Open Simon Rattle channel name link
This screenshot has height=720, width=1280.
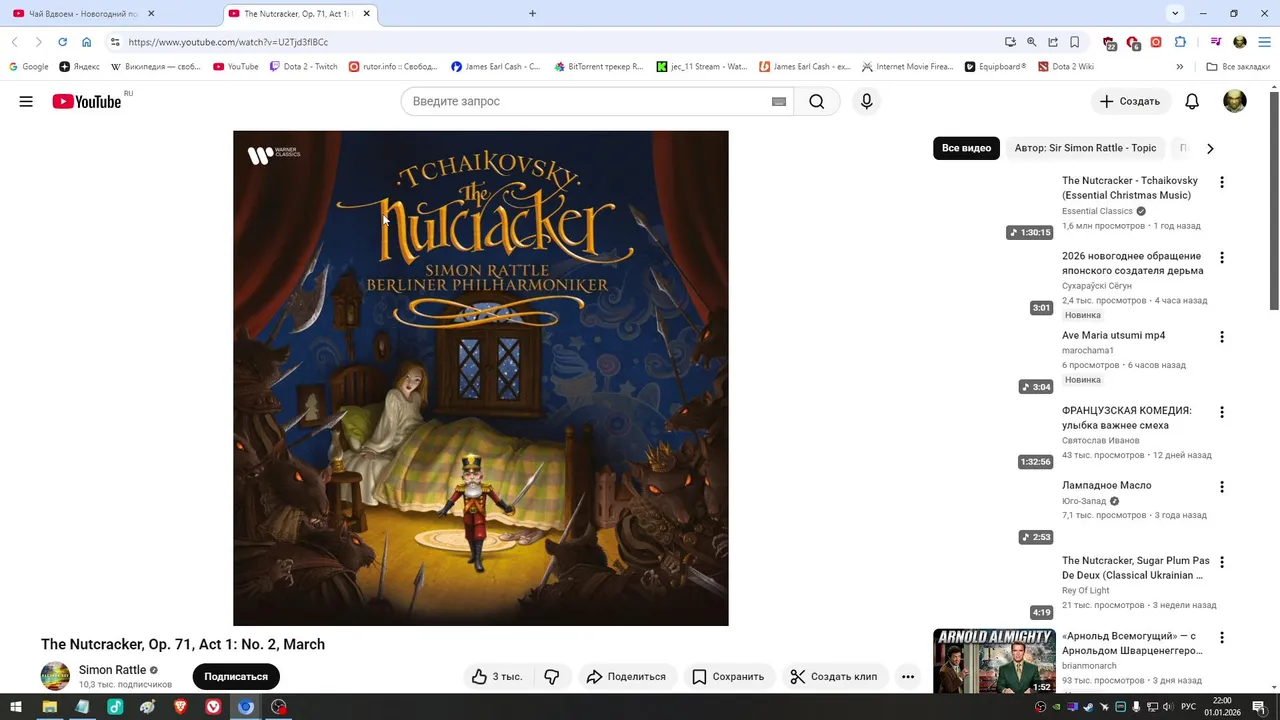[x=112, y=670]
